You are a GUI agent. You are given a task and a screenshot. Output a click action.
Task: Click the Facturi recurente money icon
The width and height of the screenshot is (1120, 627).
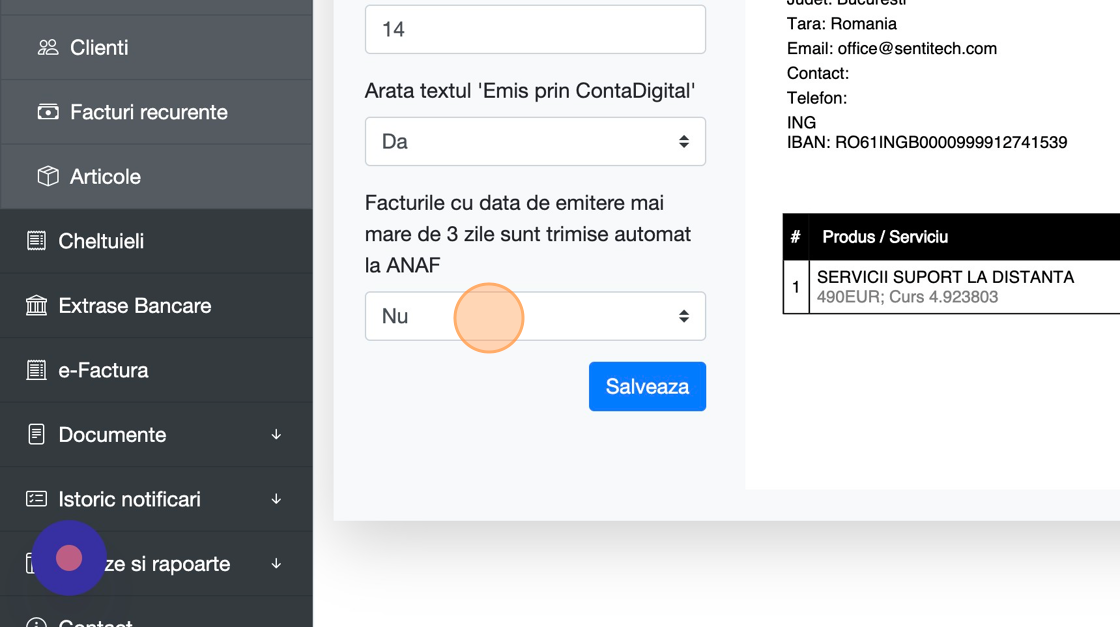(47, 112)
